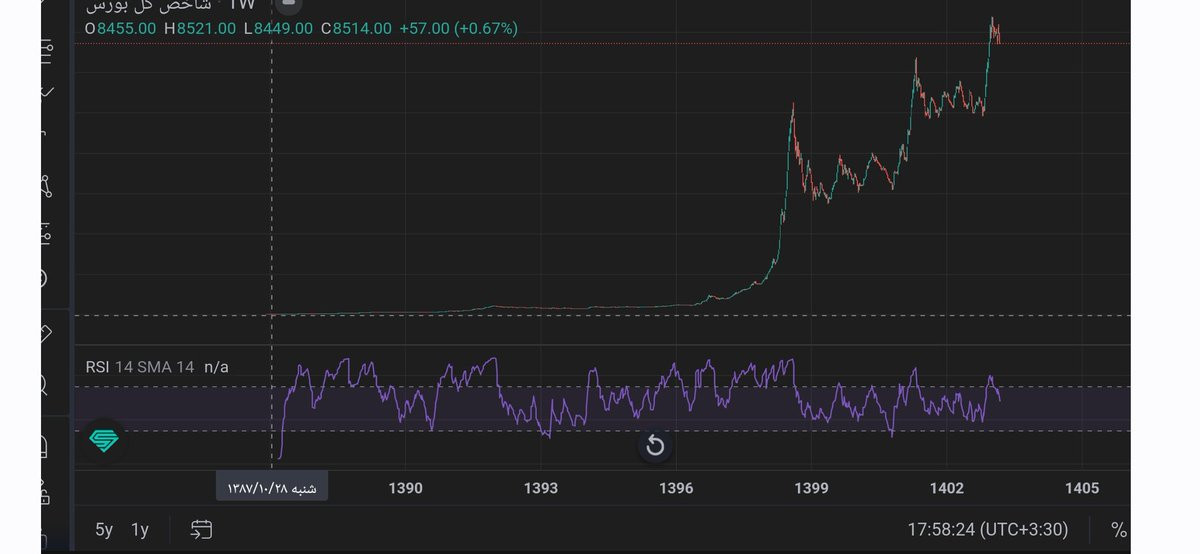Open timezone menu at 17:58:24 (UTC+3:30)

coord(987,530)
